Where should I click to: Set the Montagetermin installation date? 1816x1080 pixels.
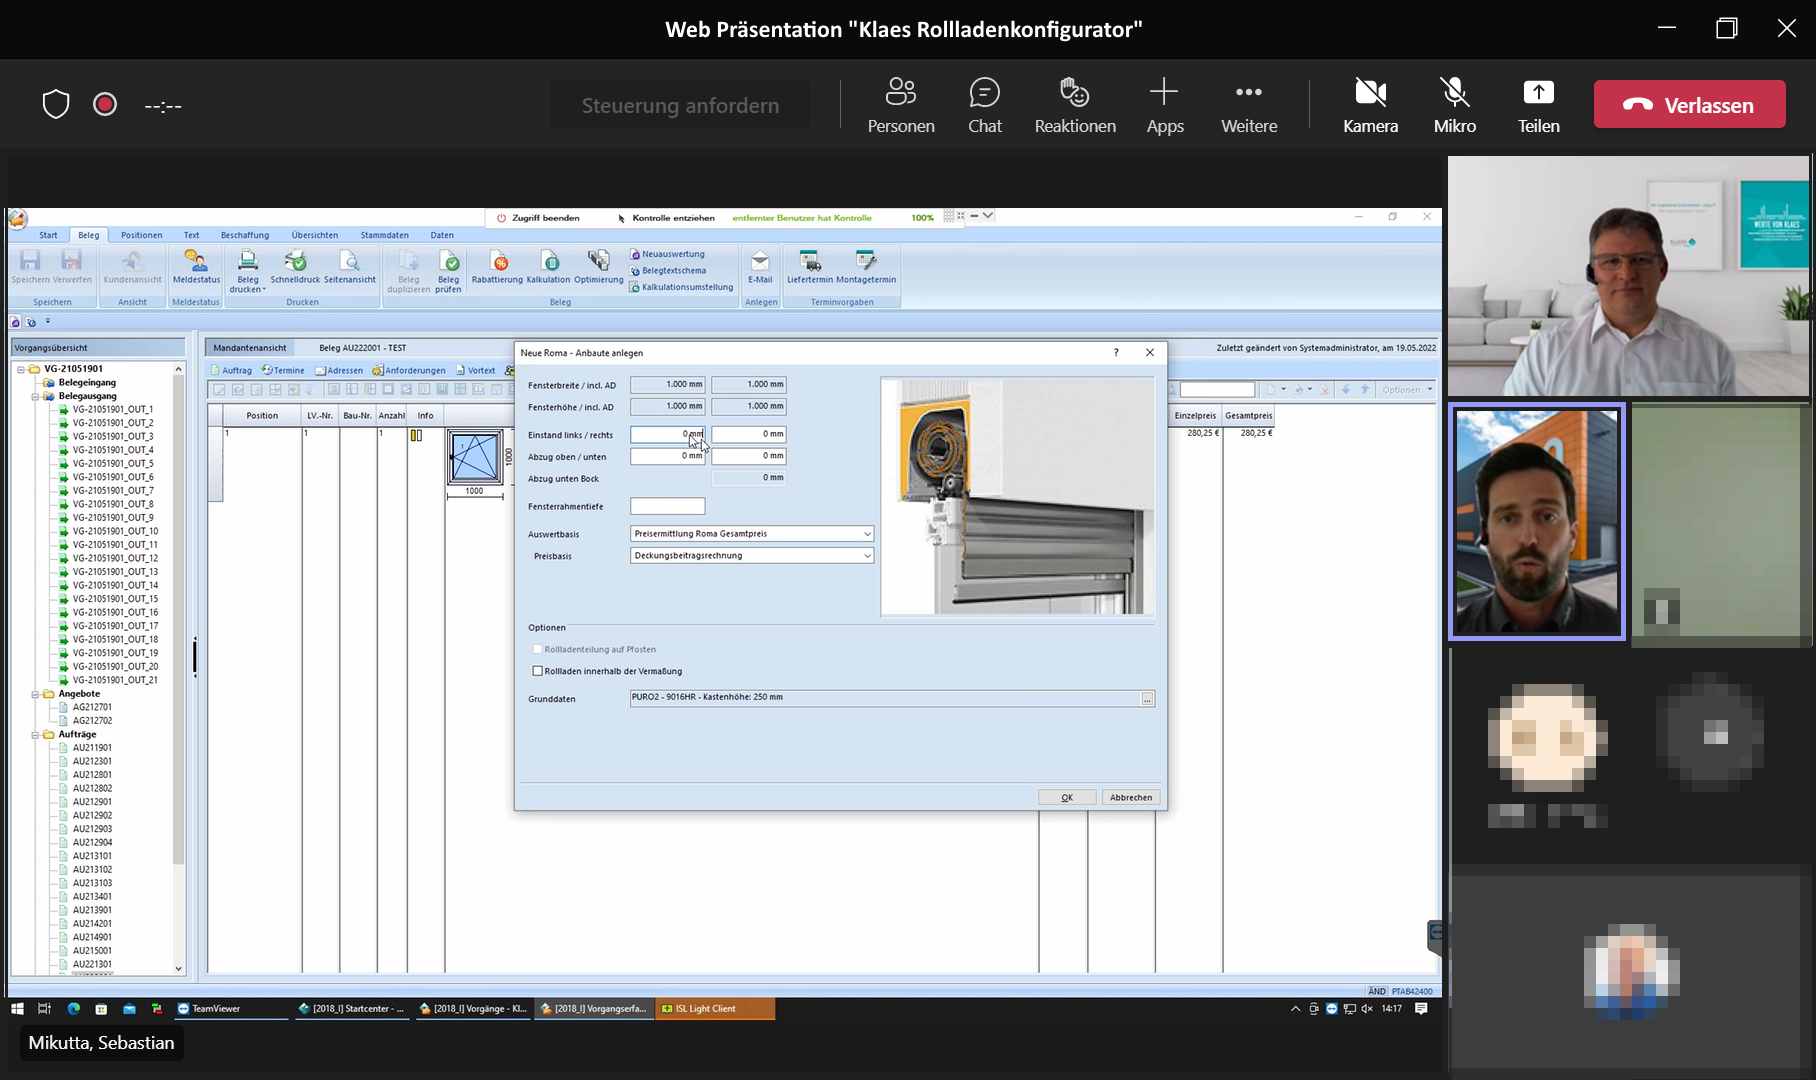click(866, 268)
